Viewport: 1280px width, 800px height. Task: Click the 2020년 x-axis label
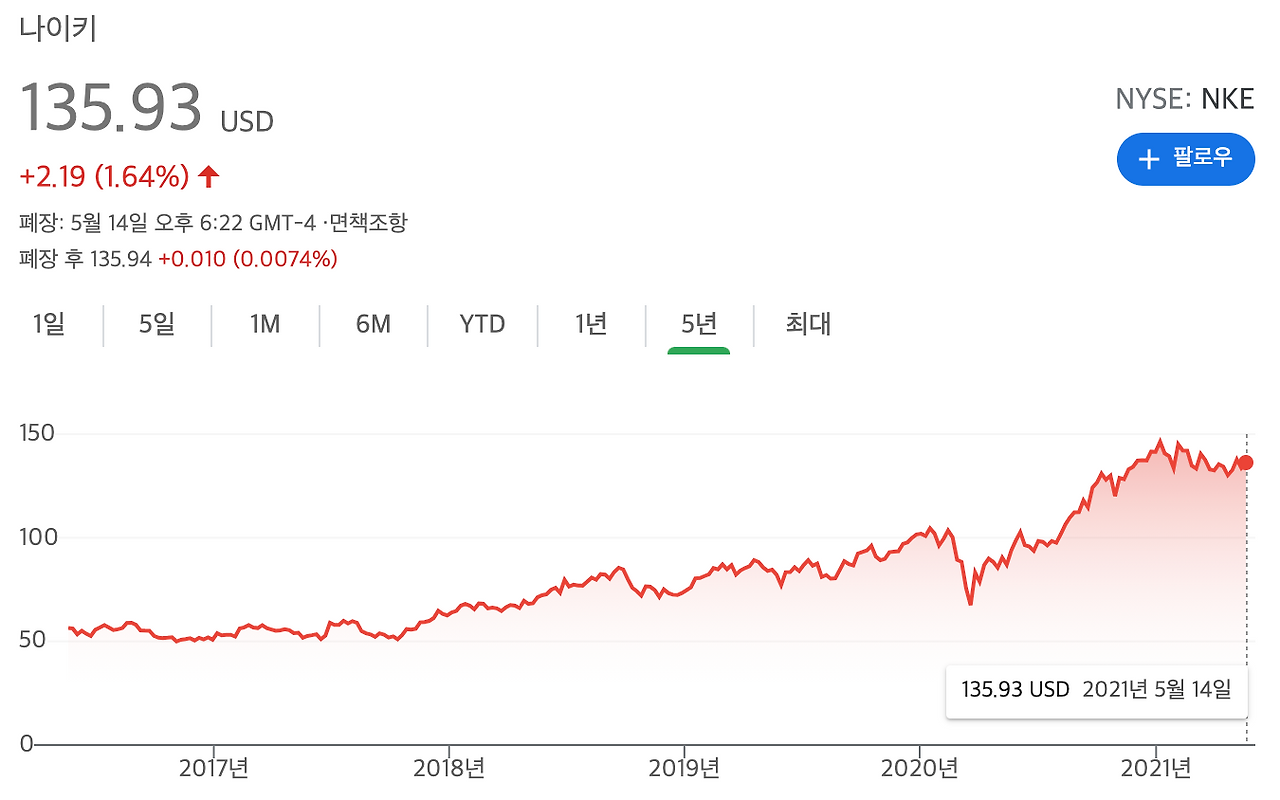[x=920, y=769]
